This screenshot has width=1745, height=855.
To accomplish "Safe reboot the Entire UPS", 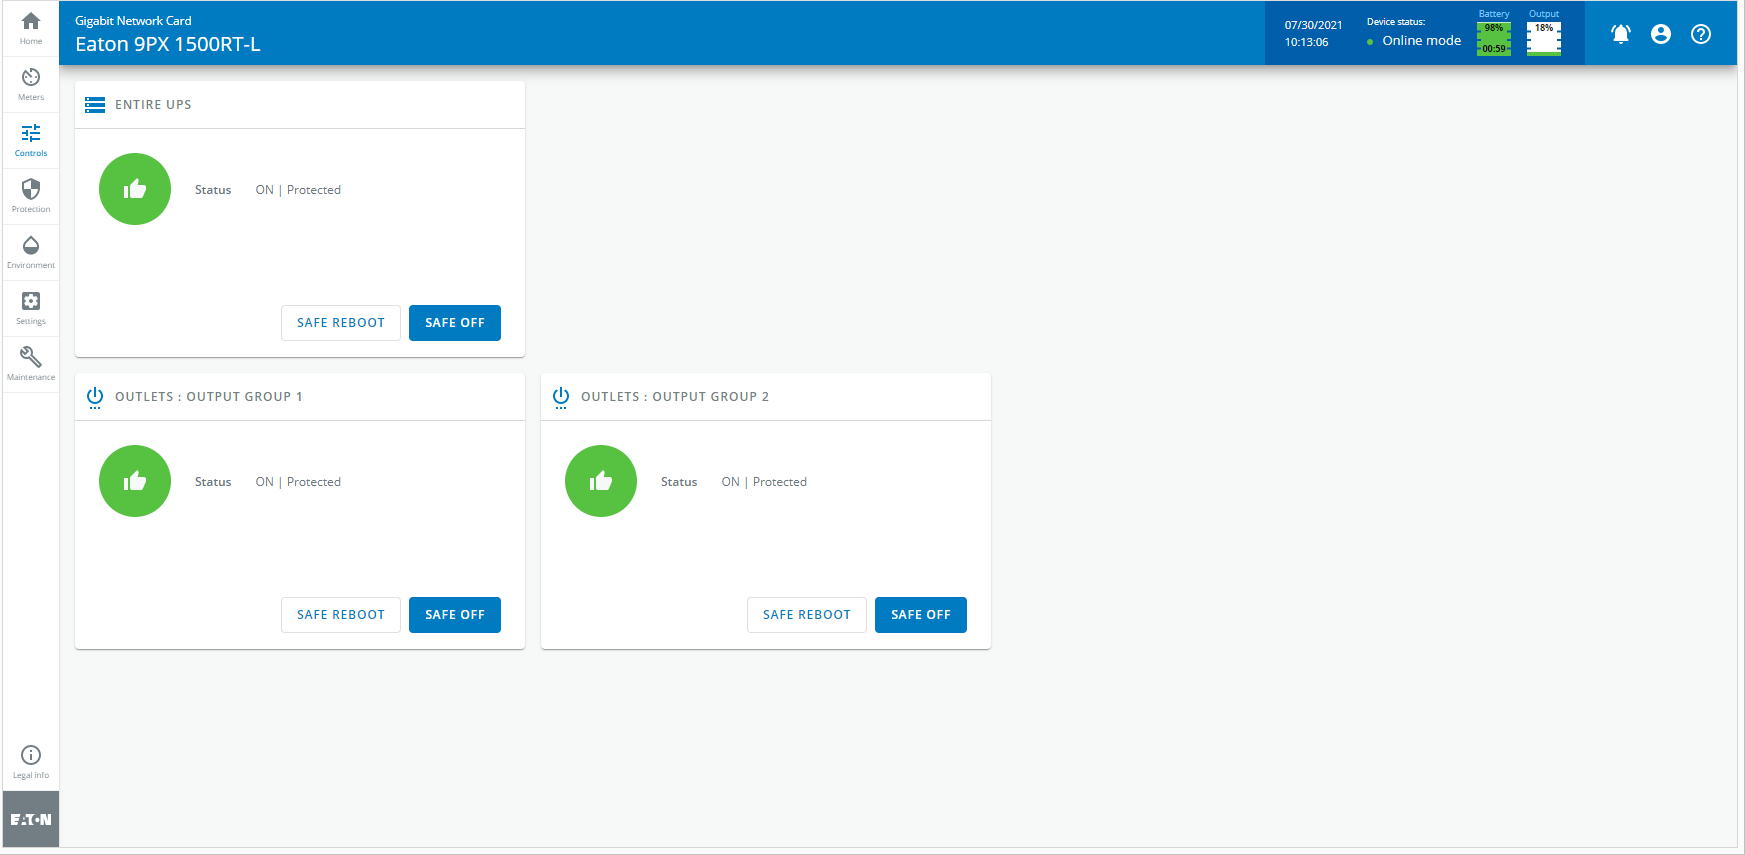I will (x=341, y=323).
